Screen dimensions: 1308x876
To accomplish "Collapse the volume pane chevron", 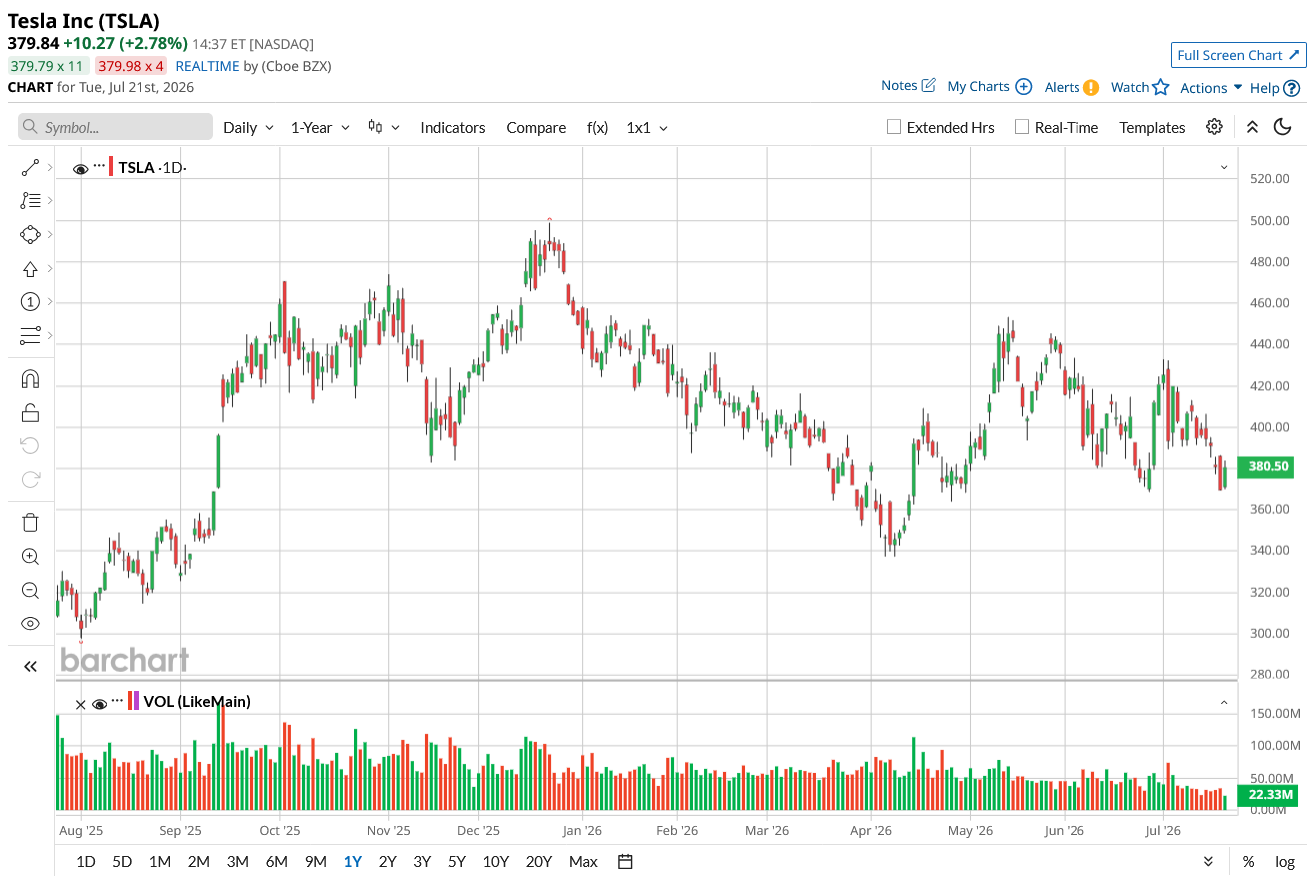I will tap(1224, 703).
